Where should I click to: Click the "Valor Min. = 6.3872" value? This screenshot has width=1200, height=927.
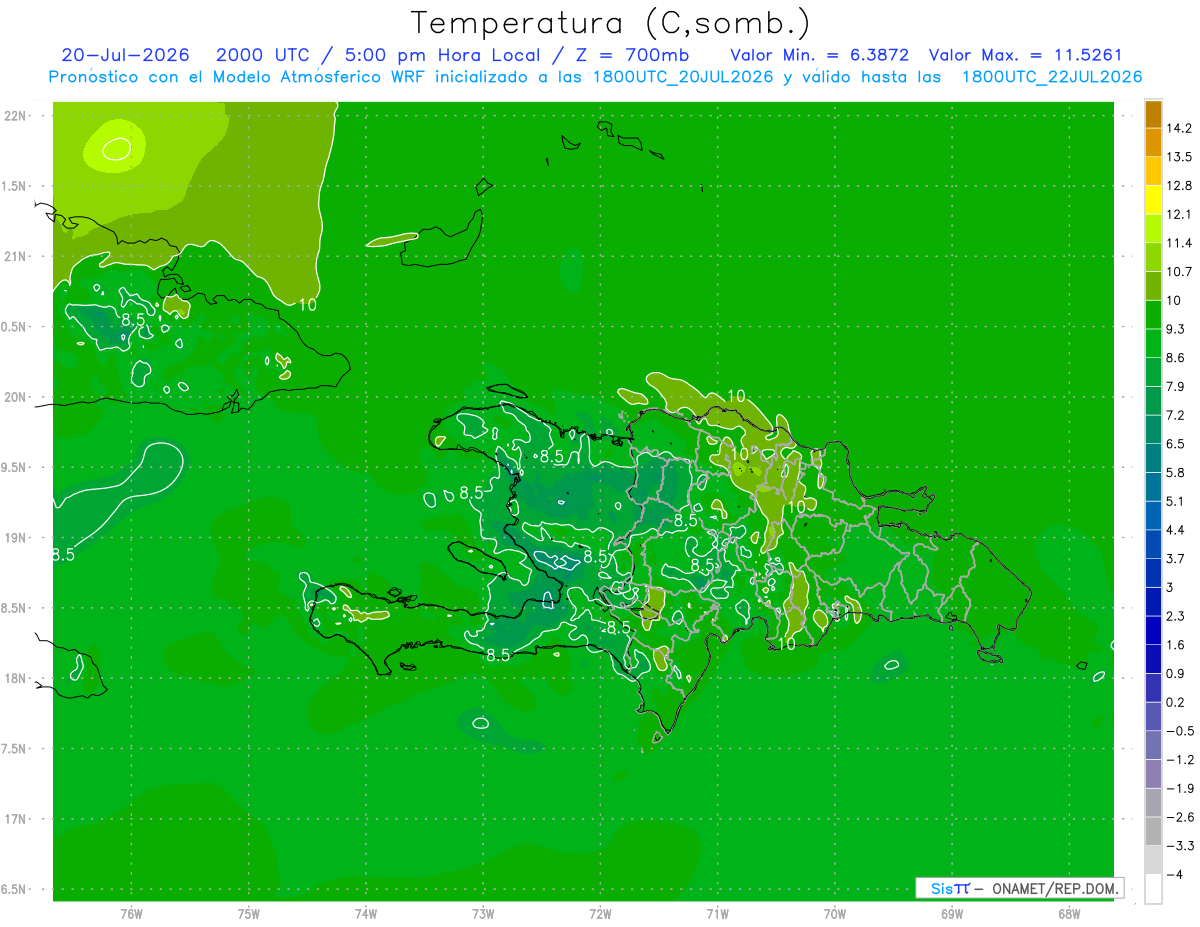click(819, 55)
